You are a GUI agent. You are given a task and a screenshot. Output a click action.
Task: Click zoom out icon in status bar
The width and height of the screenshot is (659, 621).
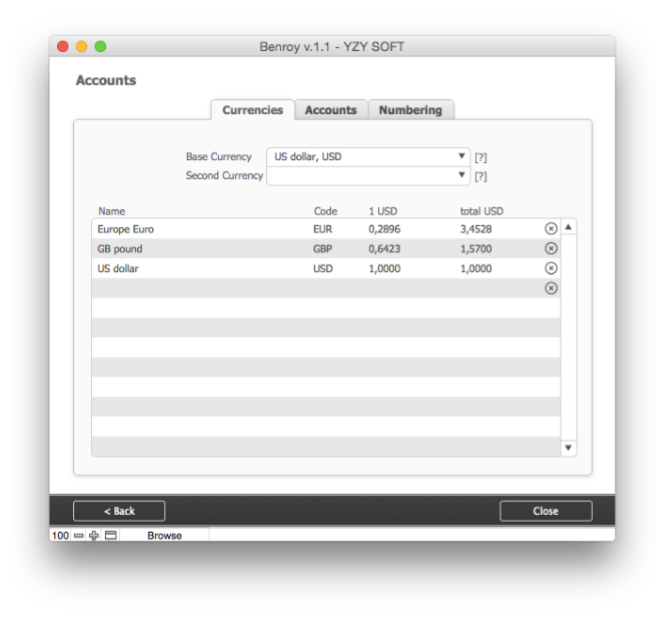79,536
